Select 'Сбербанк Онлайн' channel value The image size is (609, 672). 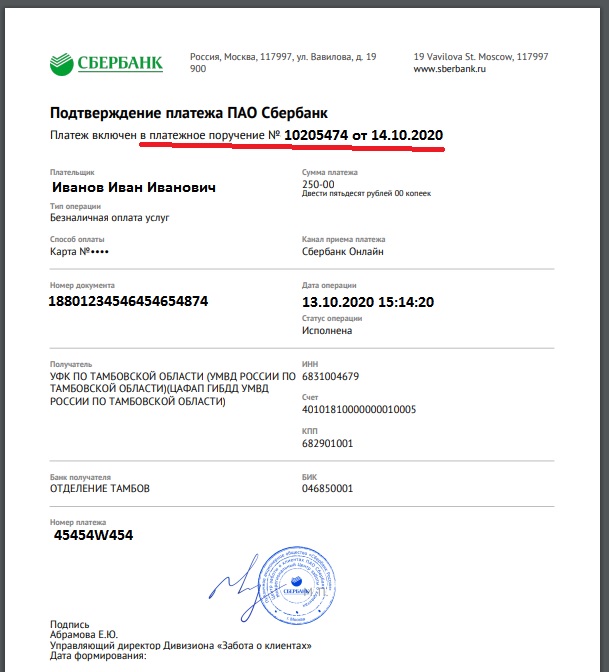pyautogui.click(x=342, y=252)
